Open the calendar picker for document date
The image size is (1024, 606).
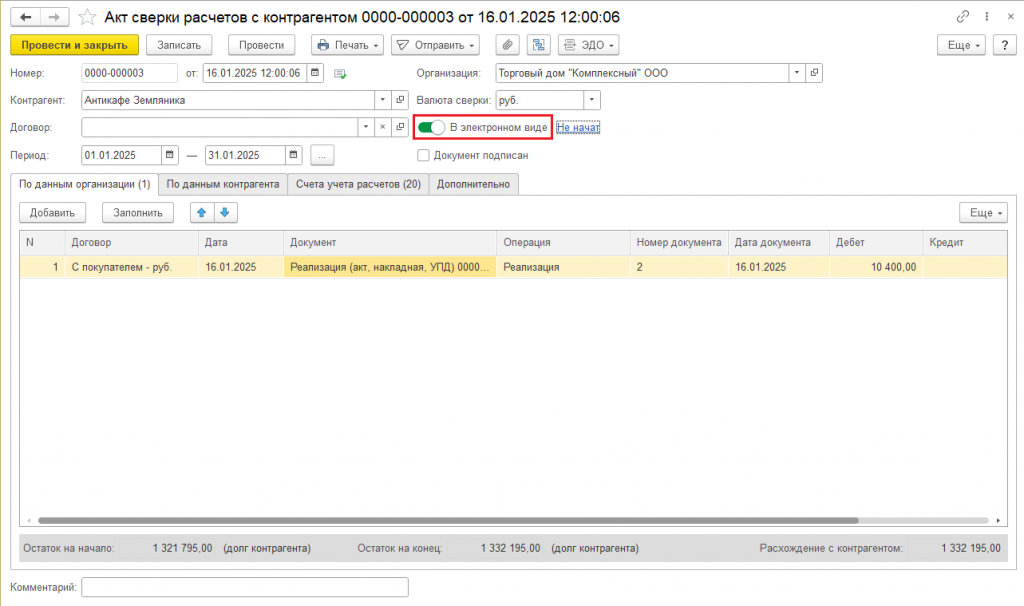coord(315,72)
